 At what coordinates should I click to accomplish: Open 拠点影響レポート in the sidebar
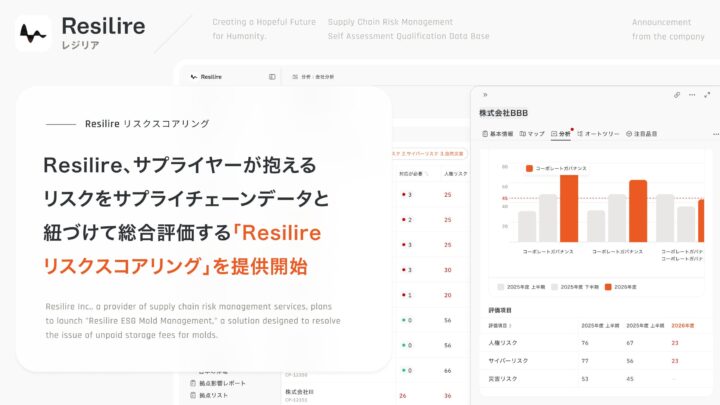click(x=218, y=383)
